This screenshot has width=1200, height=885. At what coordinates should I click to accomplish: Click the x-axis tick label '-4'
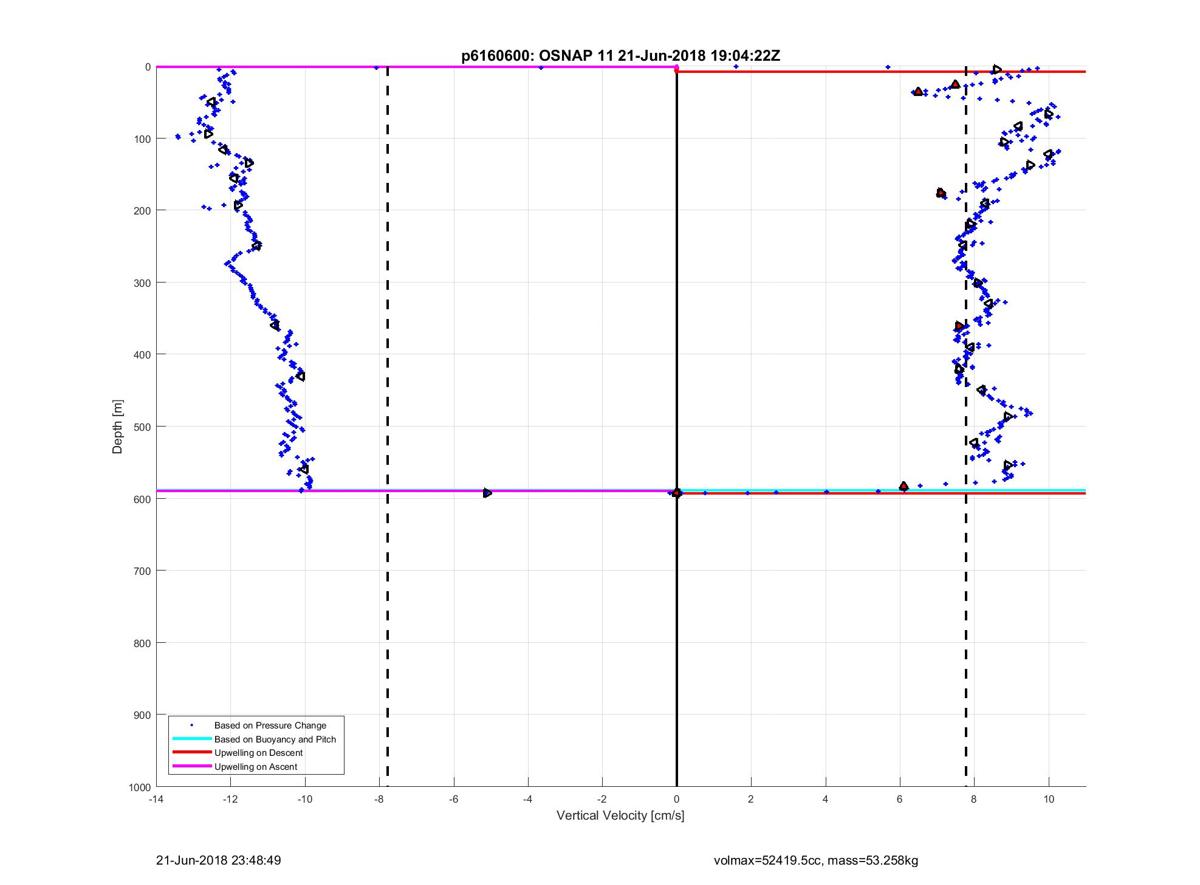click(528, 799)
